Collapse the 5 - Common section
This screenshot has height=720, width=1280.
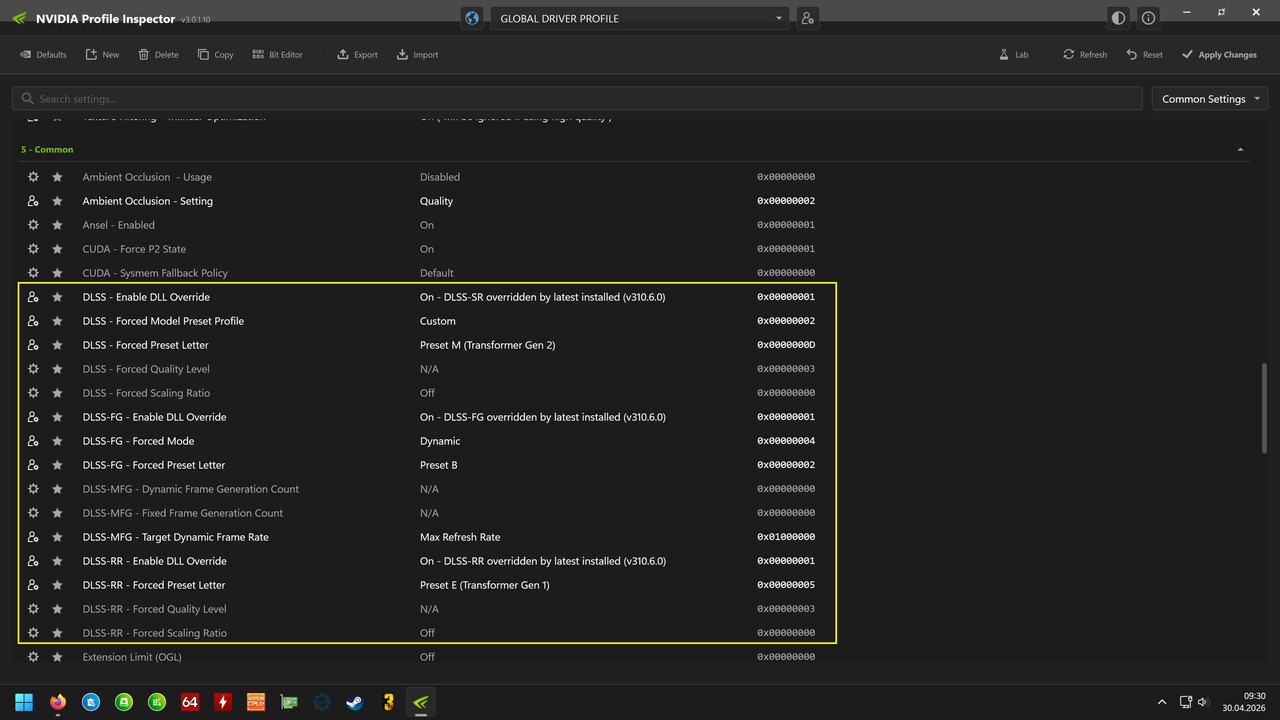point(1241,149)
